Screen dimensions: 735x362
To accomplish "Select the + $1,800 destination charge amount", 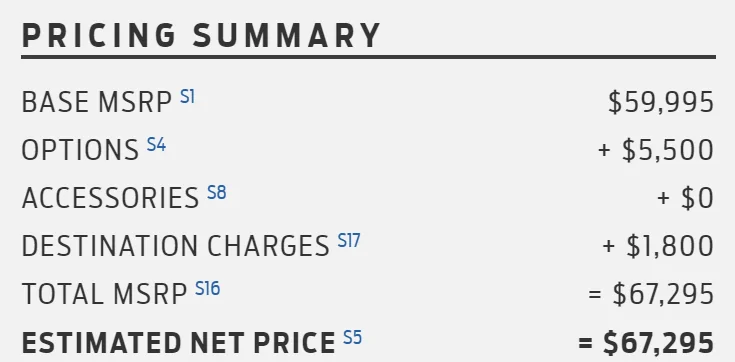I will click(658, 246).
